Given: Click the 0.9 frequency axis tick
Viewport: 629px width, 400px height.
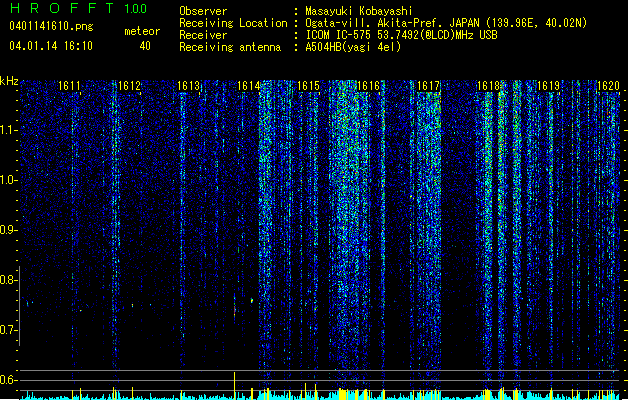Looking at the screenshot, I should click(9, 230).
